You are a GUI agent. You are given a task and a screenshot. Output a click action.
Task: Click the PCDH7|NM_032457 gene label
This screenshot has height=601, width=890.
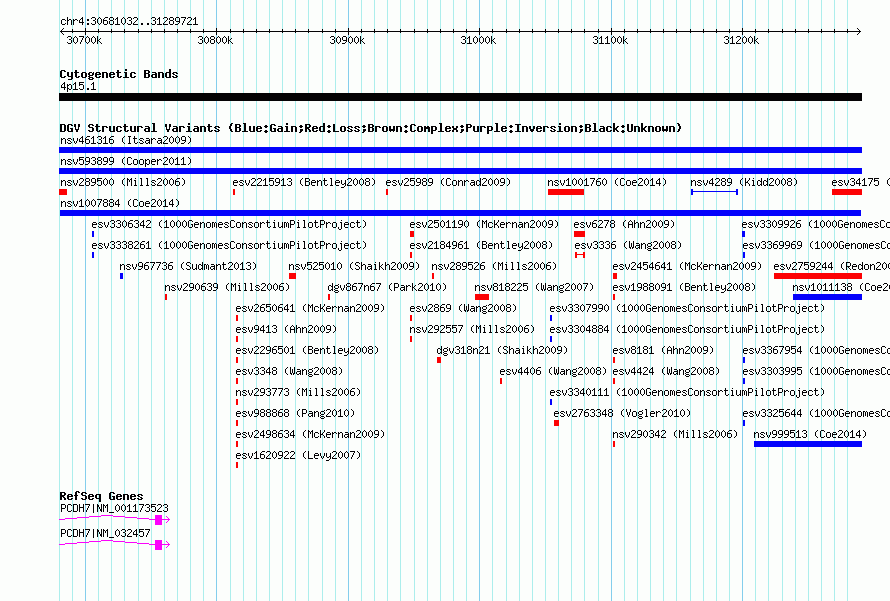click(105, 533)
